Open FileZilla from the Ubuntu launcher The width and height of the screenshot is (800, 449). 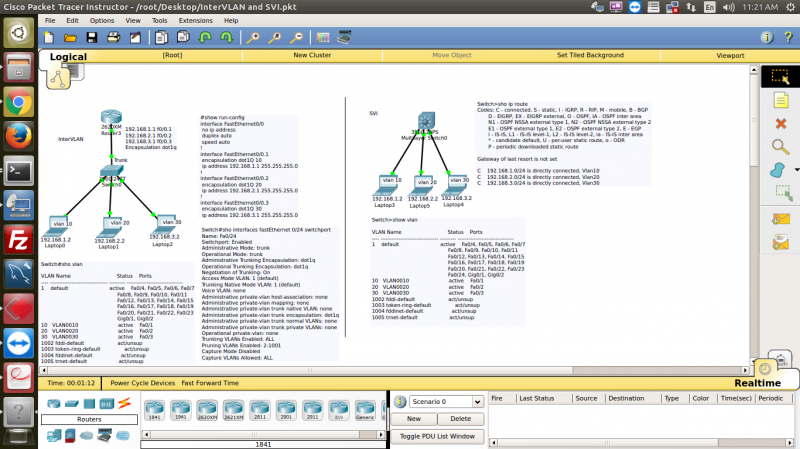(19, 240)
